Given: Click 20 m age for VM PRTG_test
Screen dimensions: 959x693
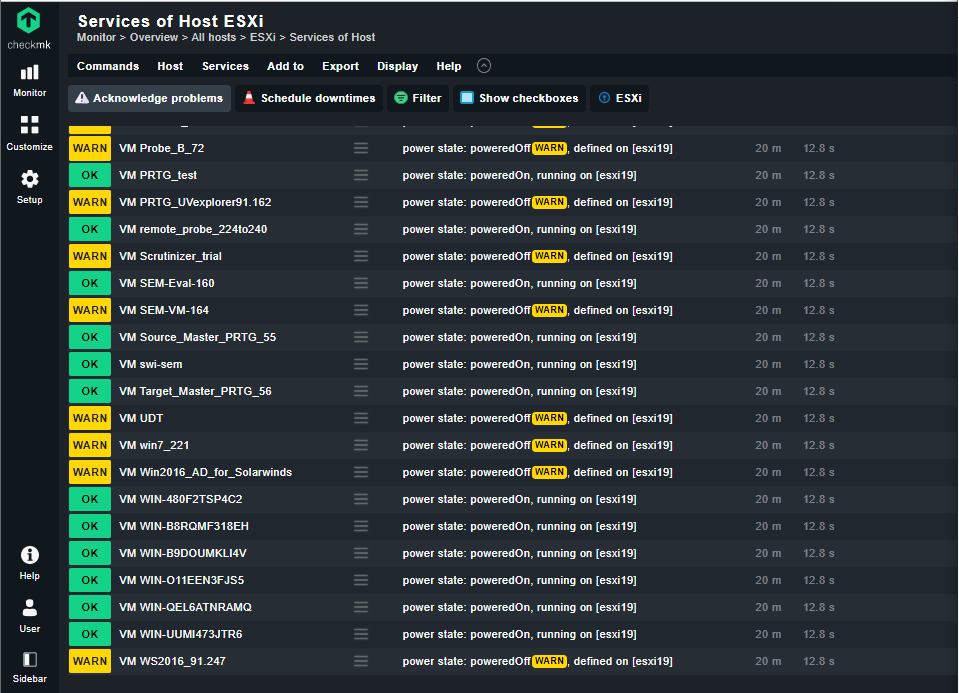Looking at the screenshot, I should pyautogui.click(x=768, y=175).
